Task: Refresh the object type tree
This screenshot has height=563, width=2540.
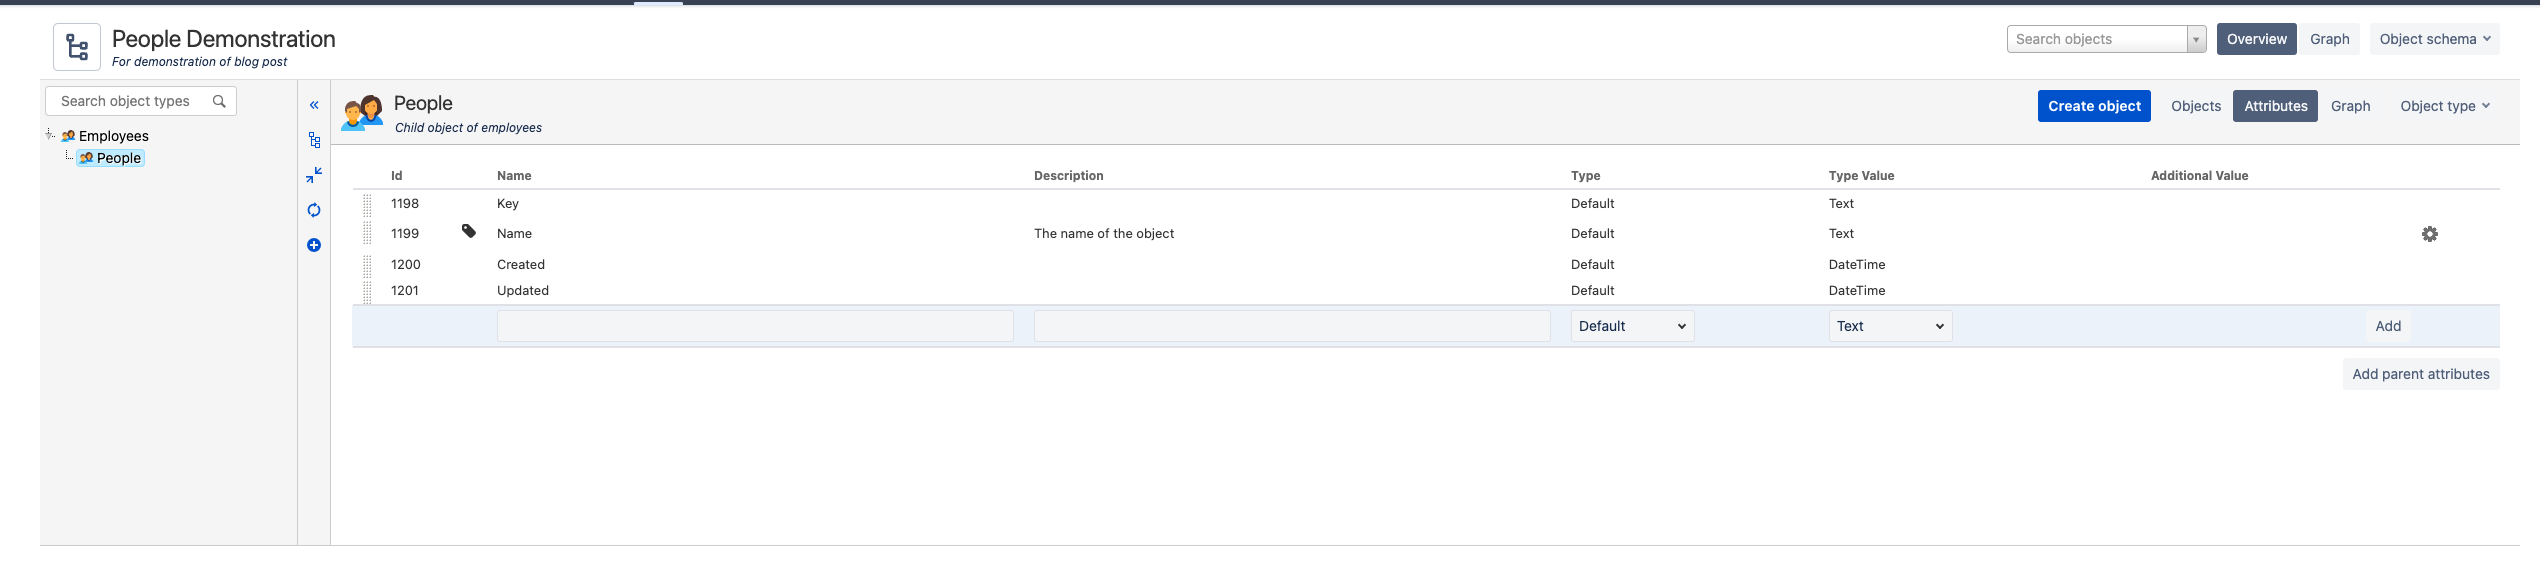Action: [314, 210]
